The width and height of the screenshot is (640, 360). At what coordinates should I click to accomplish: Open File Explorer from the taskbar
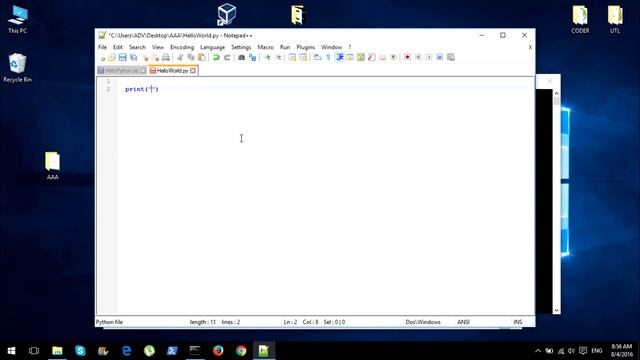point(57,351)
